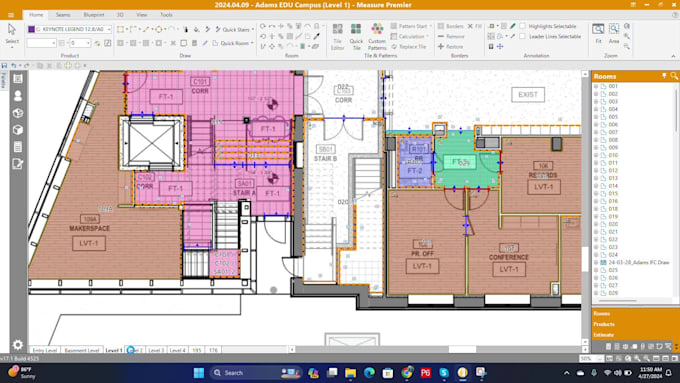Toggle Leader Lines Selectable checkbox
The width and height of the screenshot is (680, 383).
(x=523, y=36)
